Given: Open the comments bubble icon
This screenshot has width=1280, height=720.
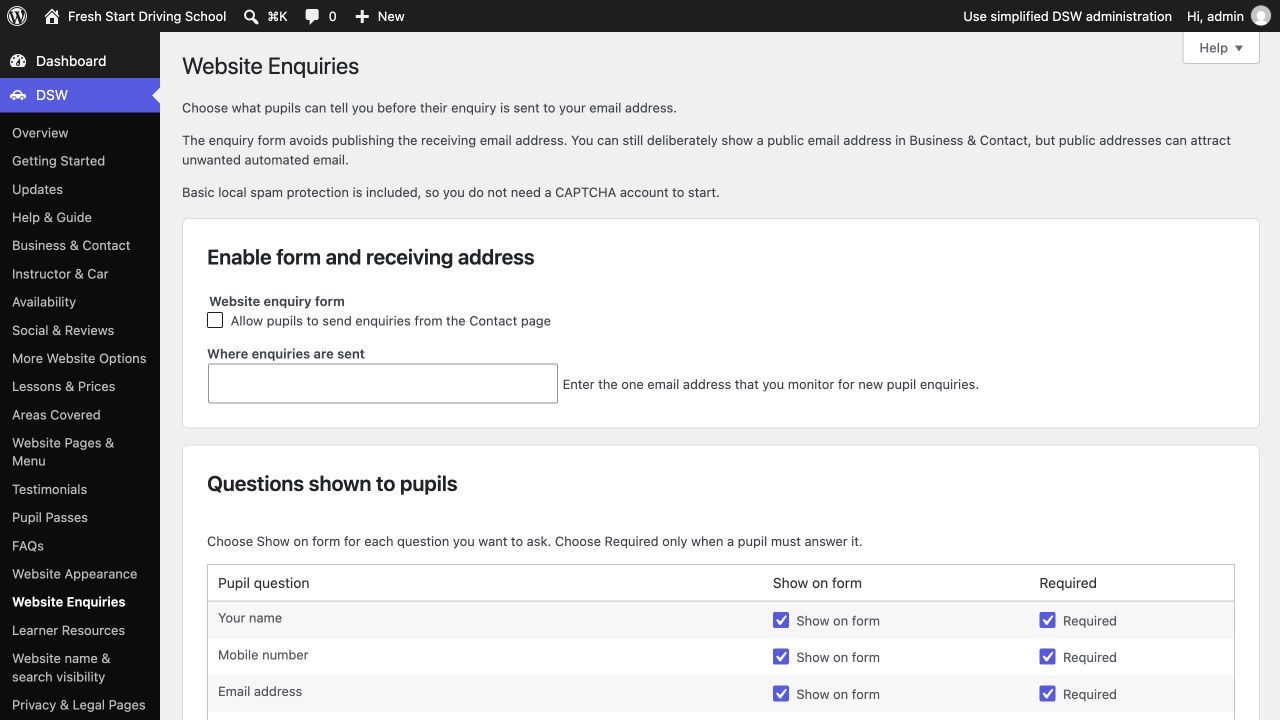Looking at the screenshot, I should 312,16.
